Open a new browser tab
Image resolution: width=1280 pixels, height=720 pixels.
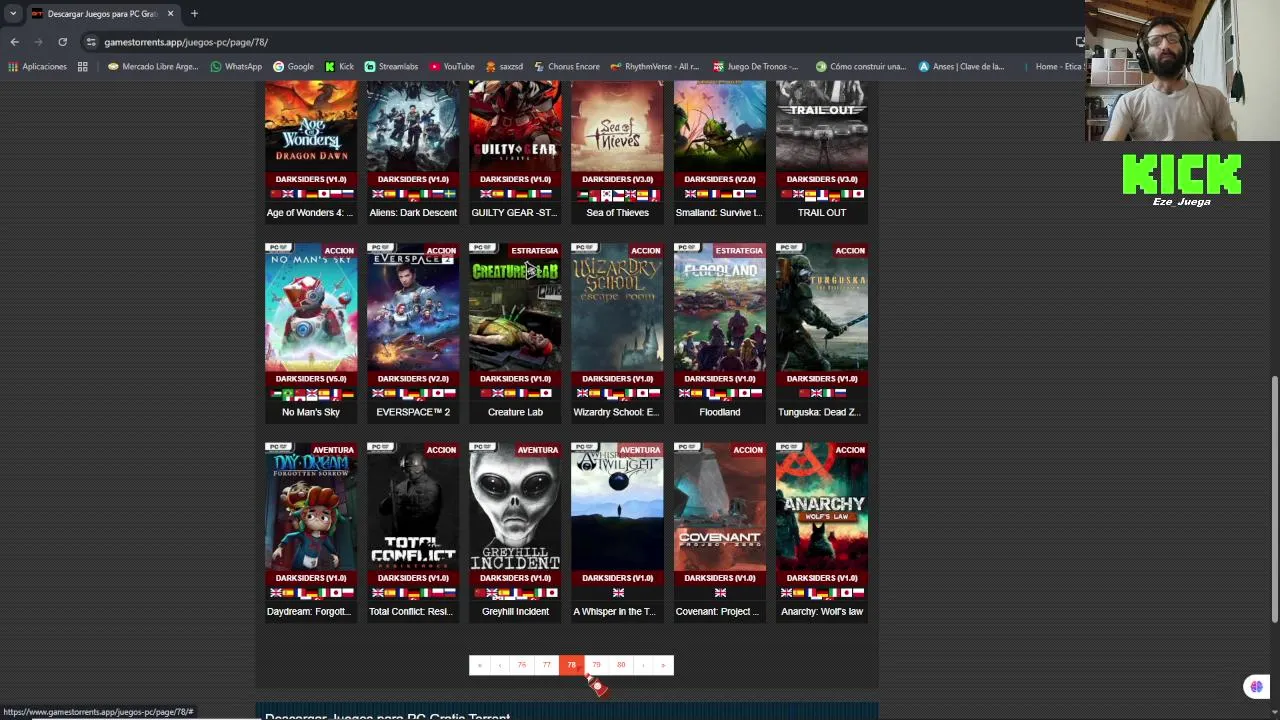tap(194, 14)
